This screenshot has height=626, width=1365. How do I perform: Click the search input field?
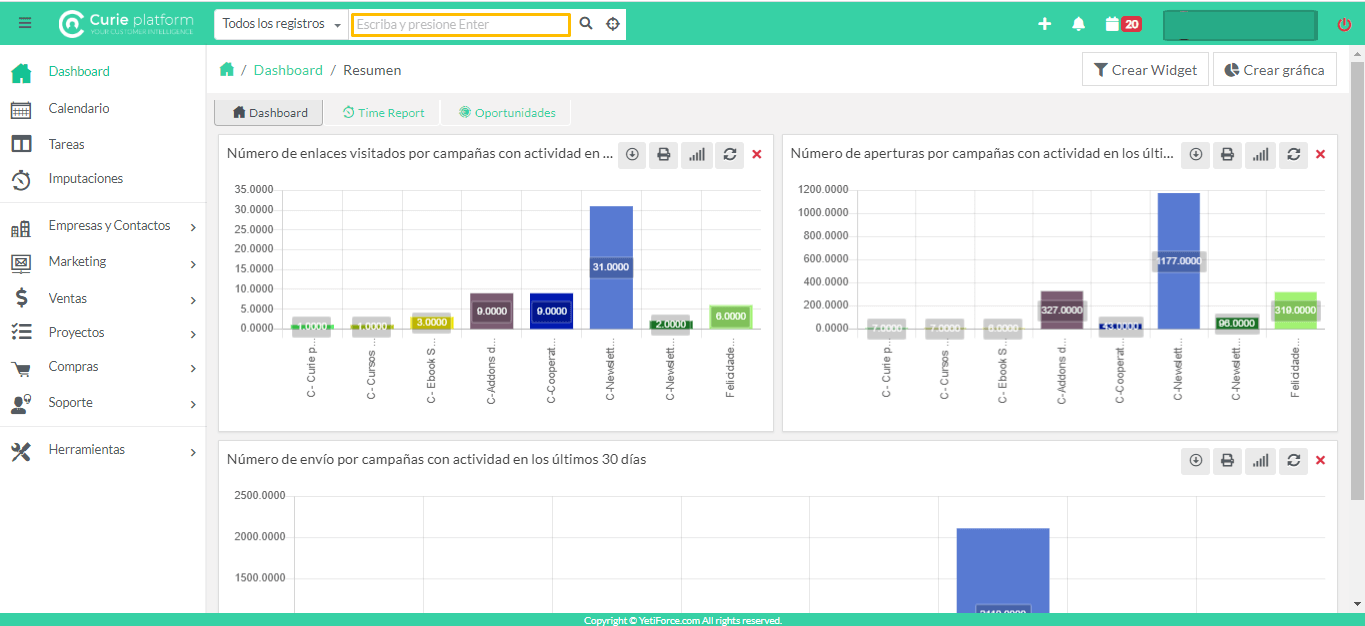click(460, 24)
